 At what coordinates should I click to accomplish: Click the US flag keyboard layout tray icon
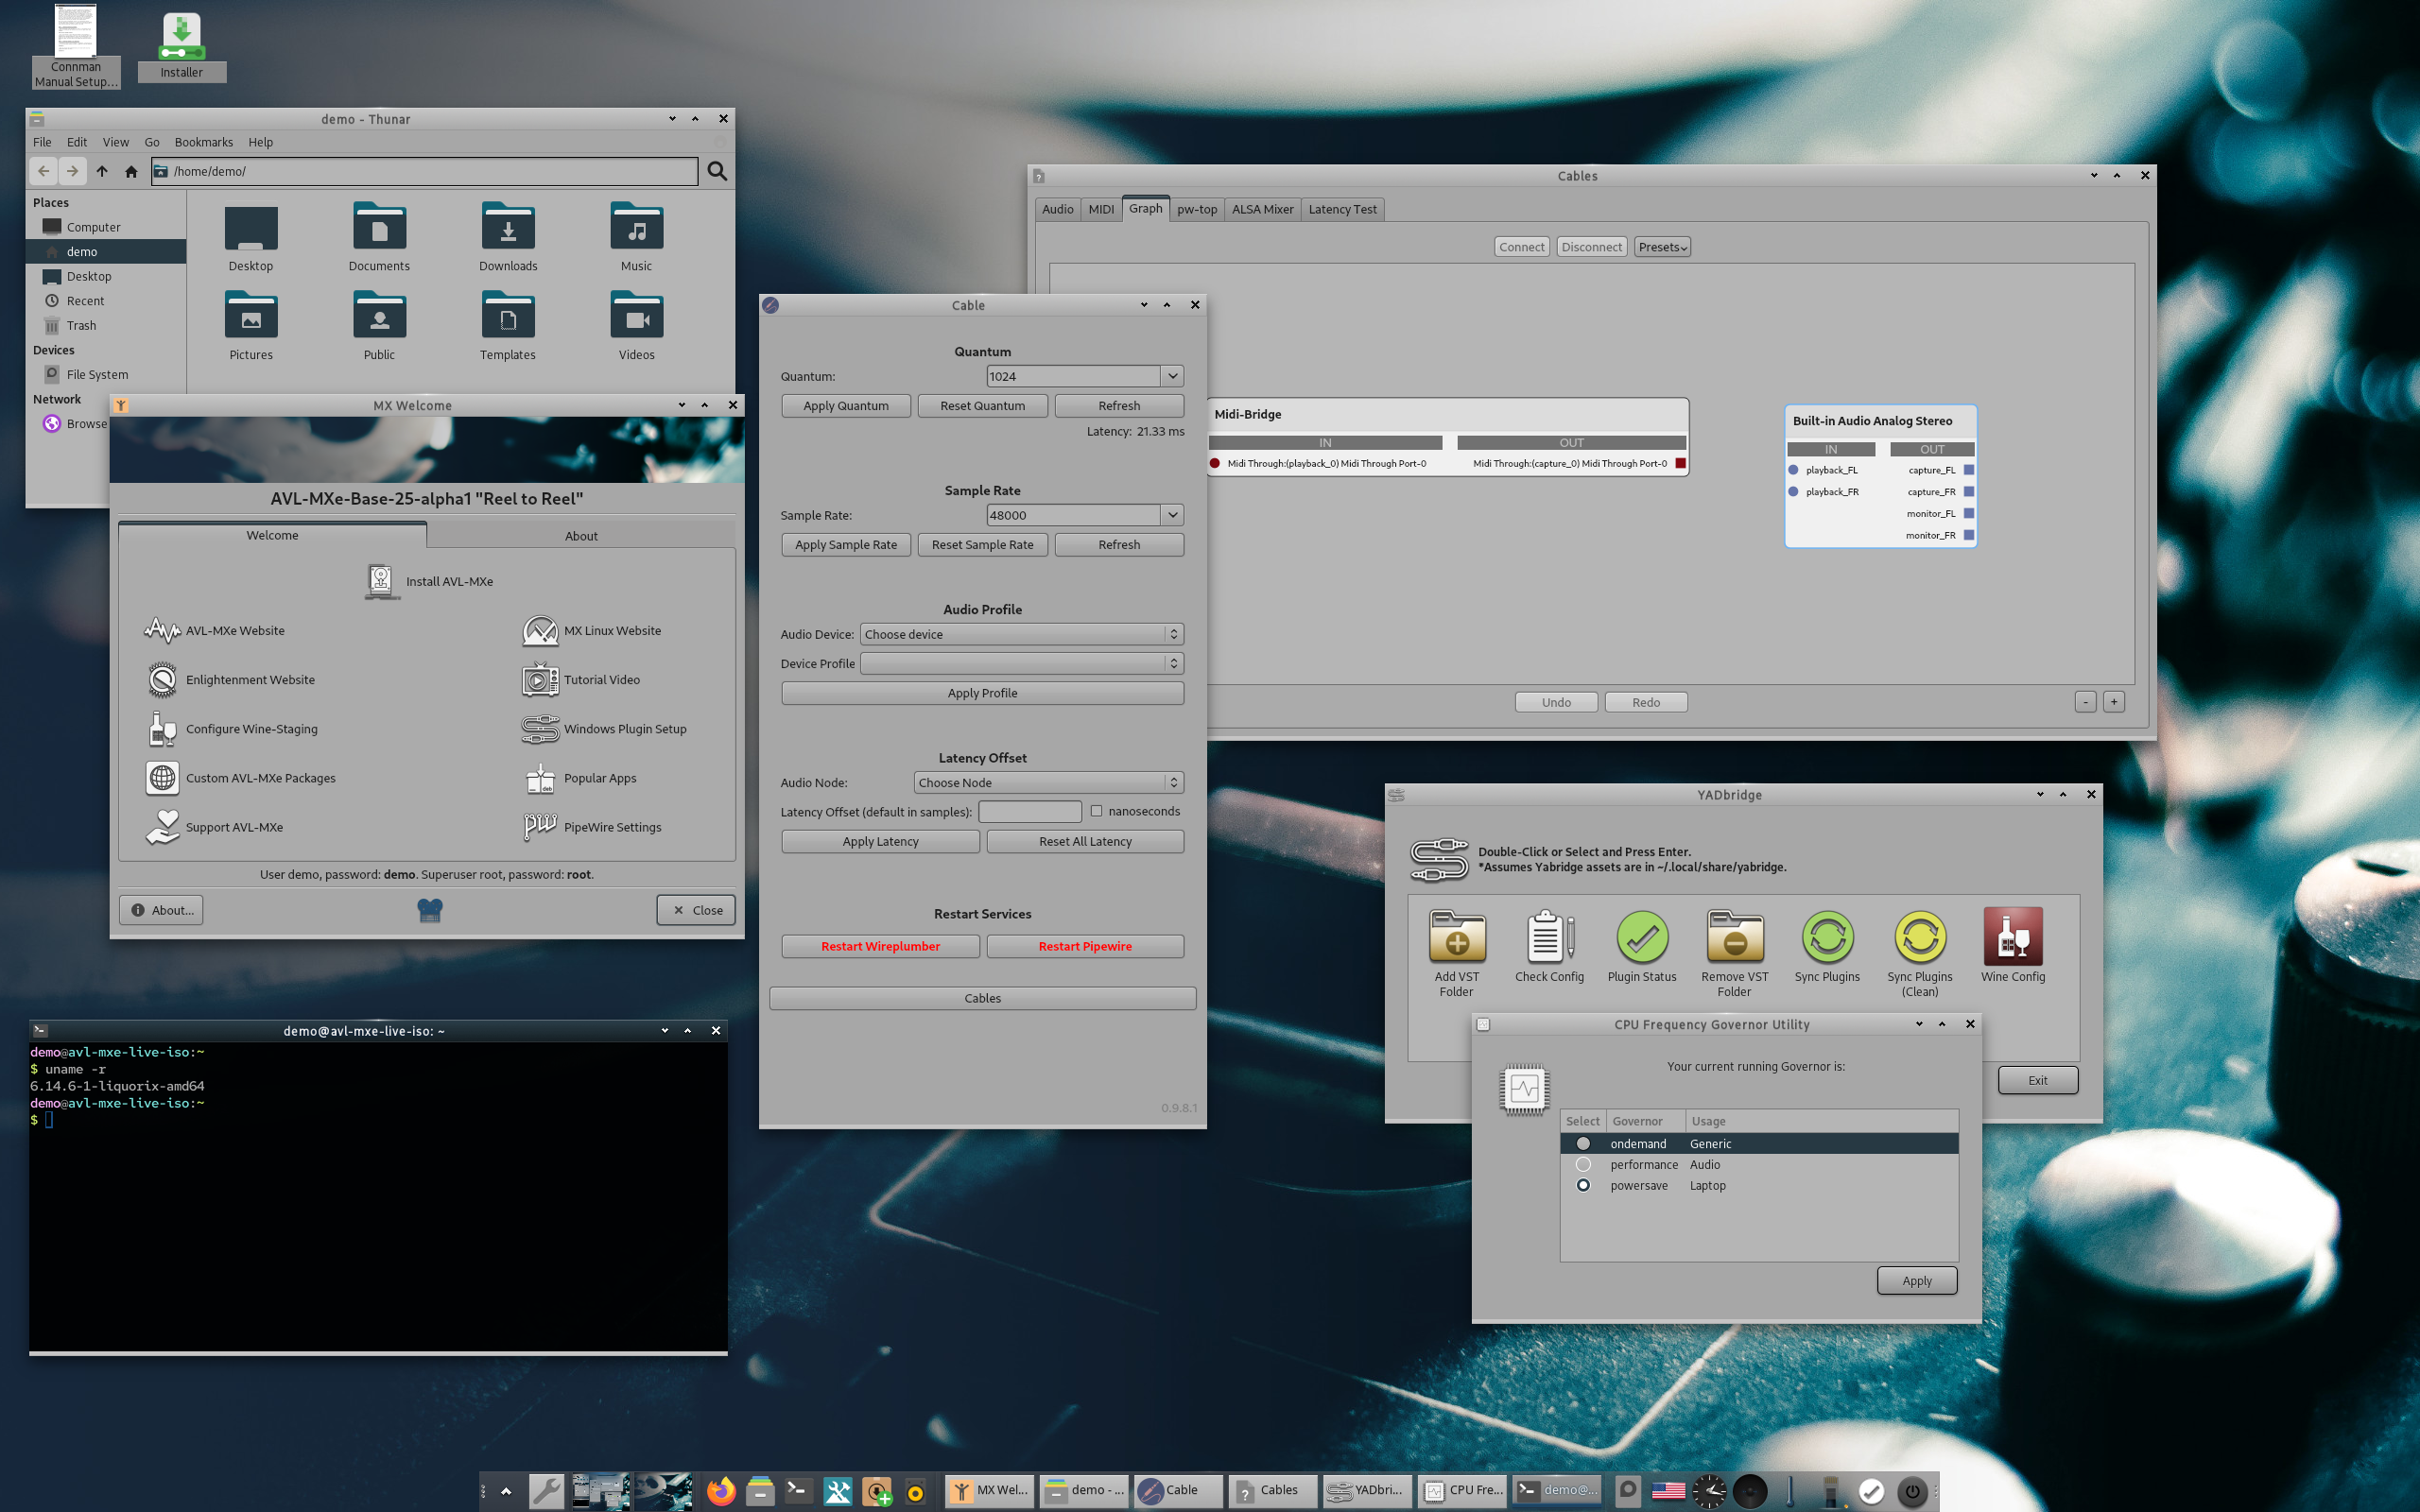tap(1668, 1491)
